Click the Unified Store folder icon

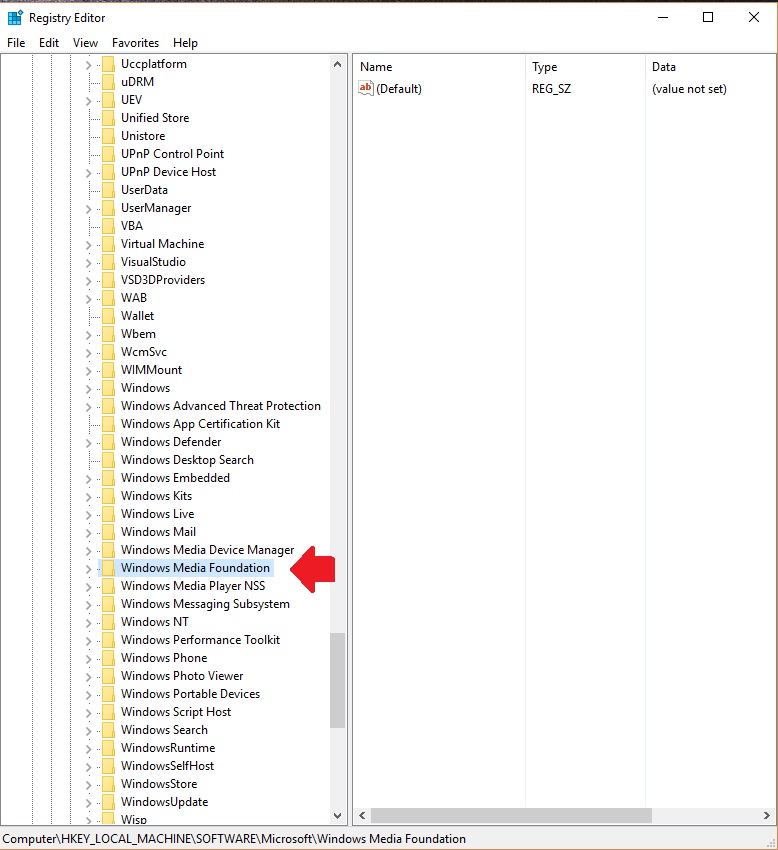(x=108, y=118)
